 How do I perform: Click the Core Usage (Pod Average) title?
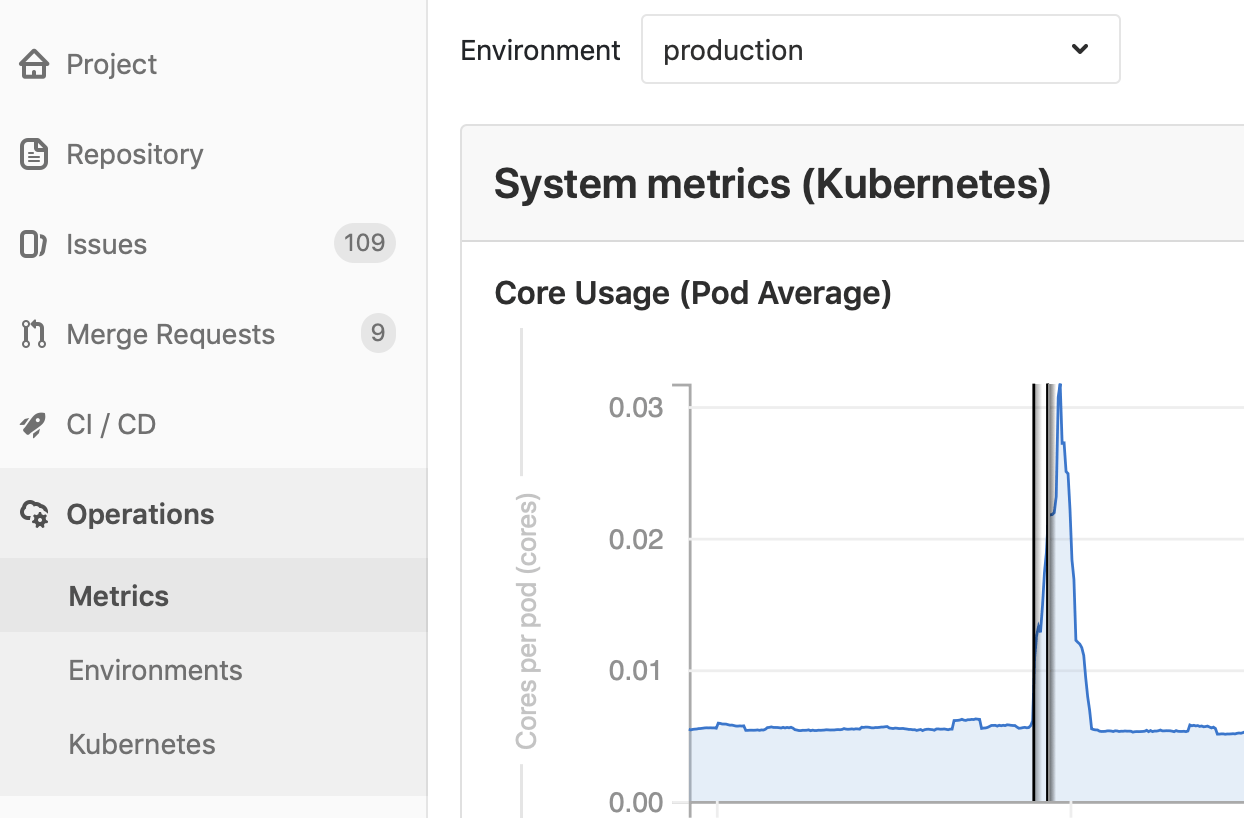click(x=692, y=293)
